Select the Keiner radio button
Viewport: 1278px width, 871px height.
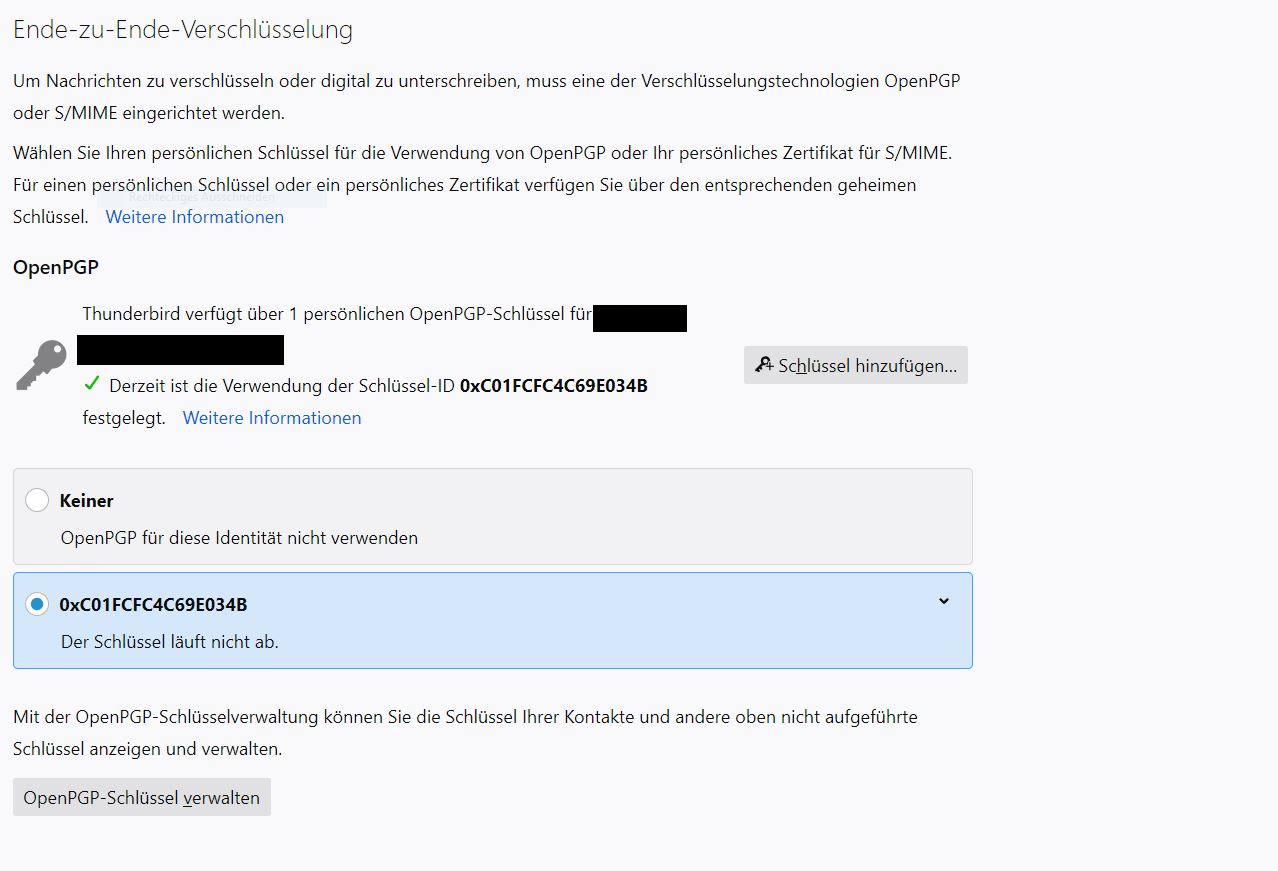tap(37, 500)
